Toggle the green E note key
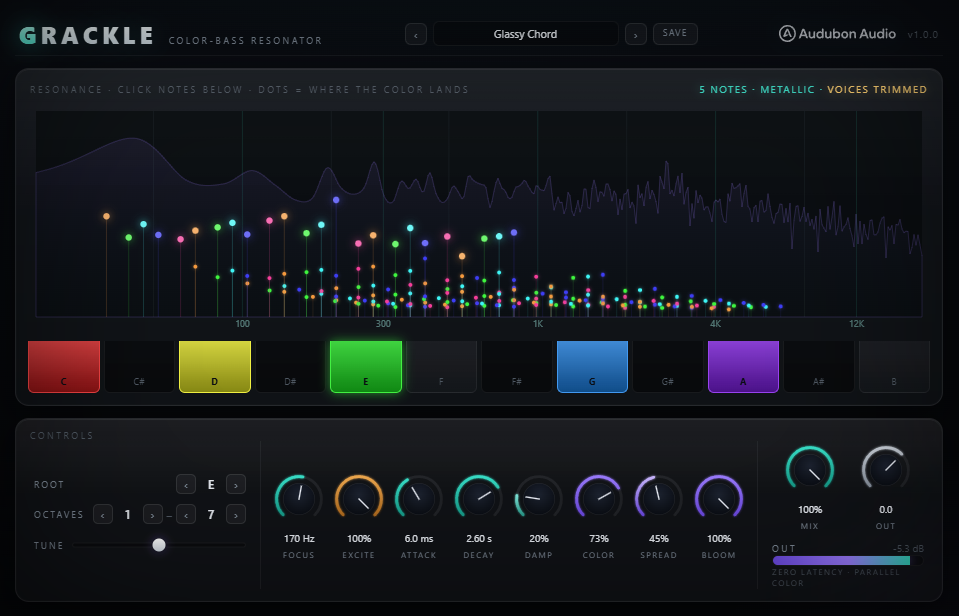The height and width of the screenshot is (616, 959). pos(366,366)
